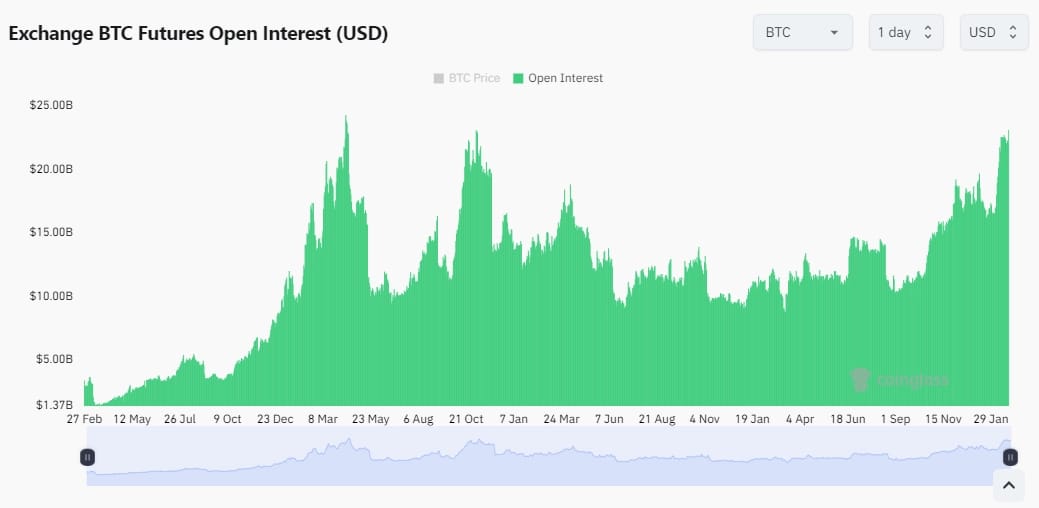Click the left range slider pause handle
This screenshot has width=1039, height=508.
pos(87,457)
